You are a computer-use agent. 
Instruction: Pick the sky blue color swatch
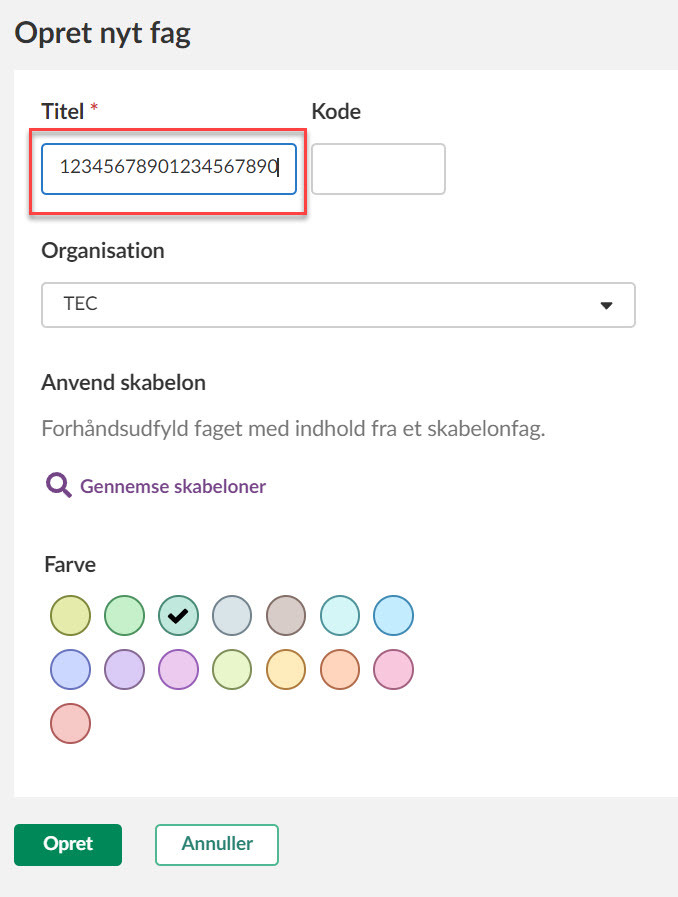point(394,616)
